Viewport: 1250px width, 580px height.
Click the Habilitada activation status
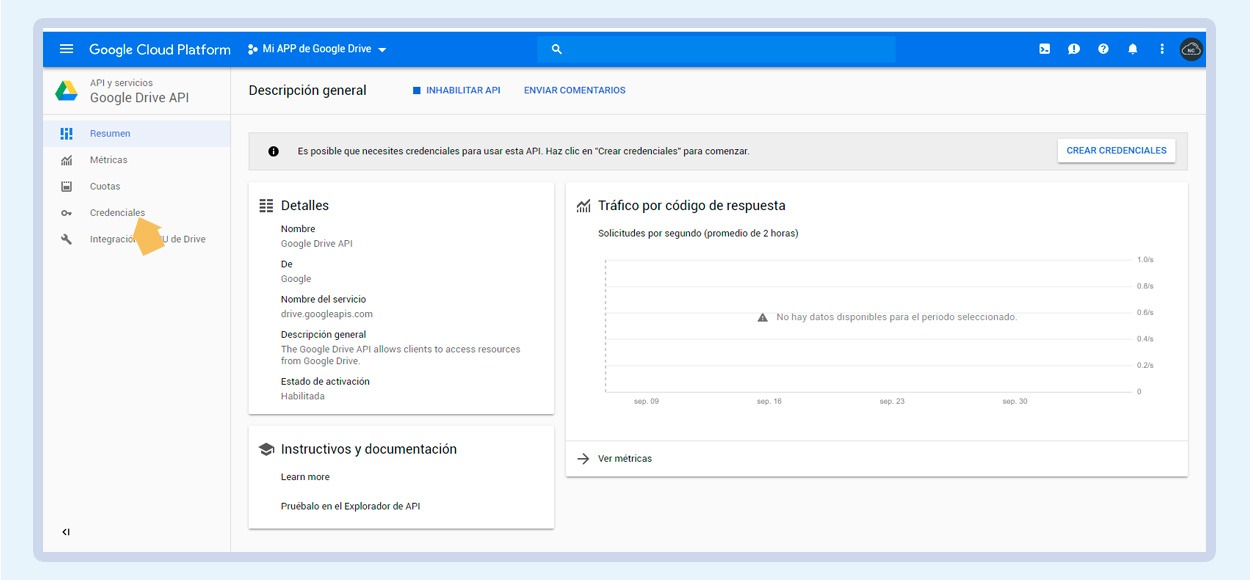click(x=303, y=396)
